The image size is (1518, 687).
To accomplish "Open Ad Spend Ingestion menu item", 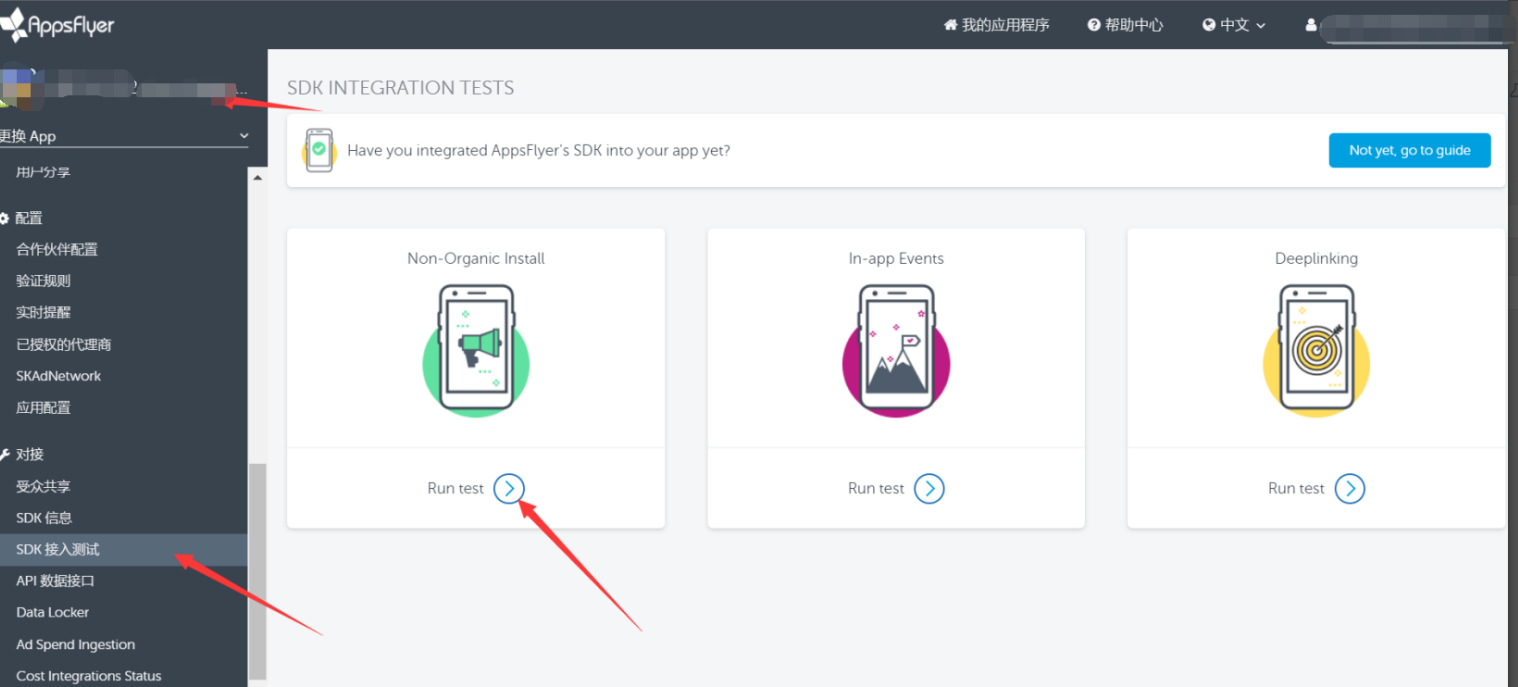I will [x=76, y=645].
